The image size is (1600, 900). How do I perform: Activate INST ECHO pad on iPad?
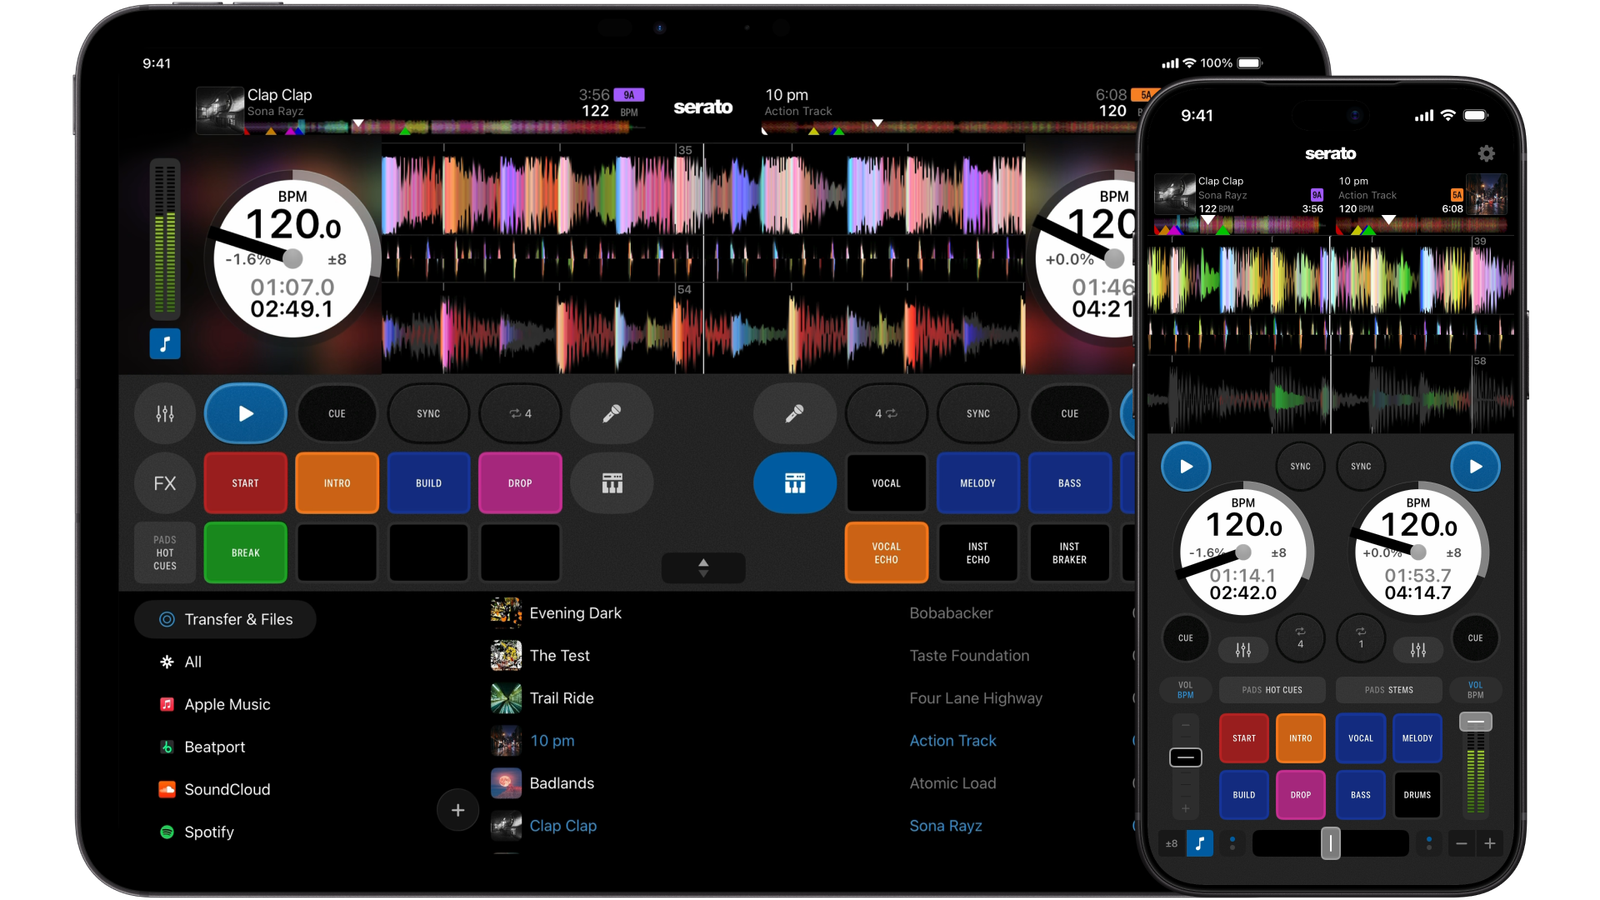pos(978,552)
